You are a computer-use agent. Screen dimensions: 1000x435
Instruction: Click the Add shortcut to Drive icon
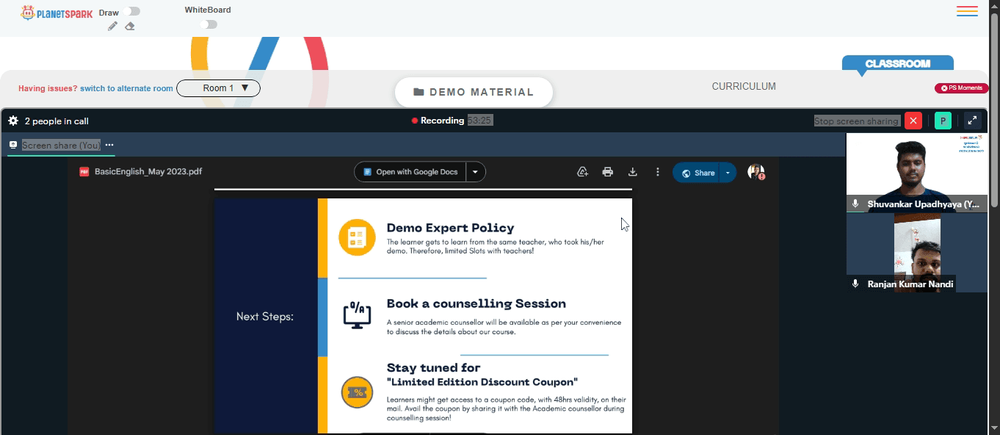pyautogui.click(x=582, y=172)
